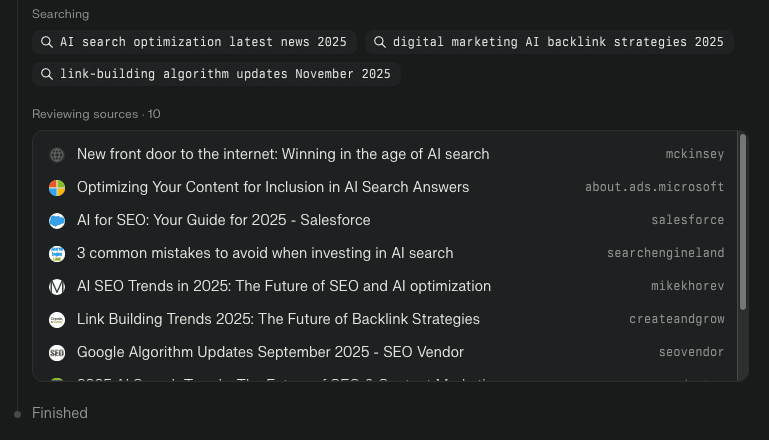Screen dimensions: 769x440
Task: Open 'AI SEO Trends in 2025' result
Action: point(284,287)
